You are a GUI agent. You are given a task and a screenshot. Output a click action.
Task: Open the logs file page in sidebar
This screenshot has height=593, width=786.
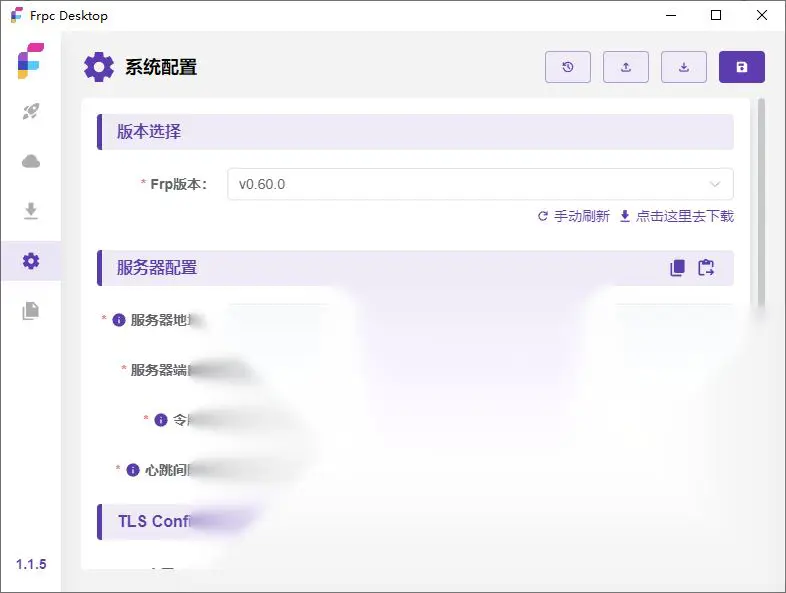click(x=31, y=311)
